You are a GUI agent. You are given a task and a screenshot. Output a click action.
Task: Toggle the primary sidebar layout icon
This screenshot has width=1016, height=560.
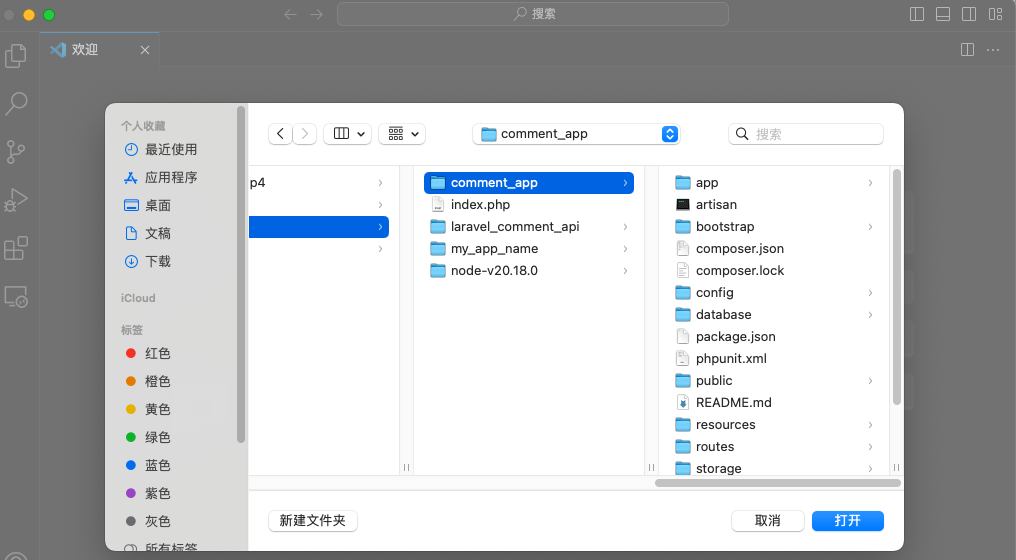click(x=917, y=14)
